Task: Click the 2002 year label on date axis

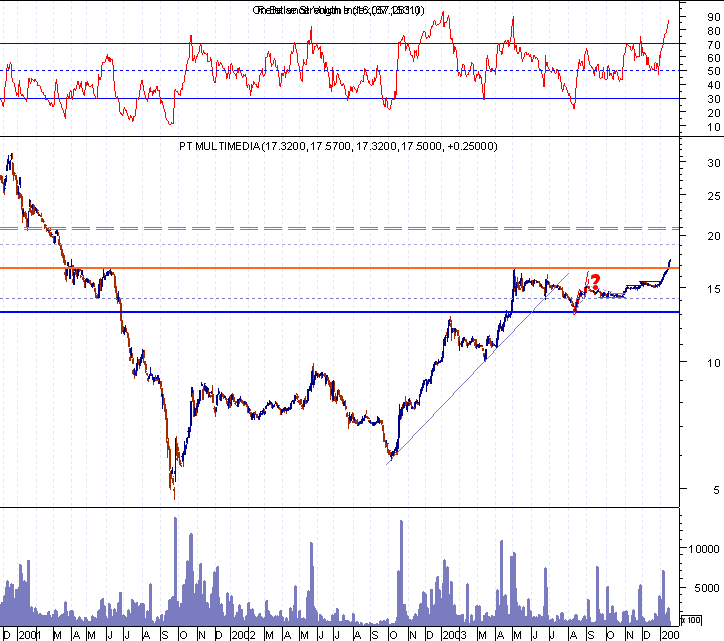Action: point(244,635)
